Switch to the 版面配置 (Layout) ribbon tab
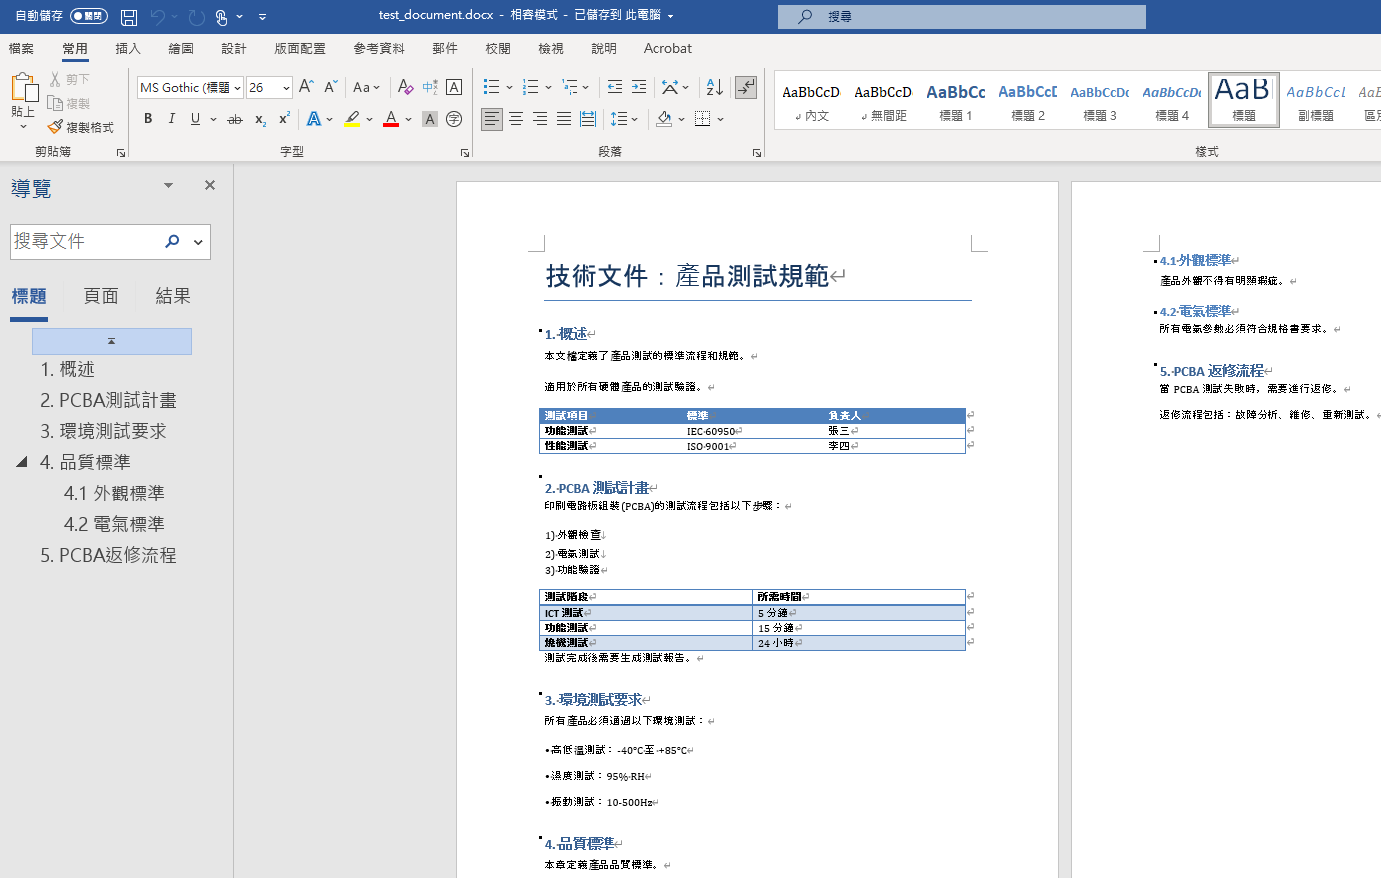Viewport: 1381px width, 878px height. pyautogui.click(x=300, y=48)
